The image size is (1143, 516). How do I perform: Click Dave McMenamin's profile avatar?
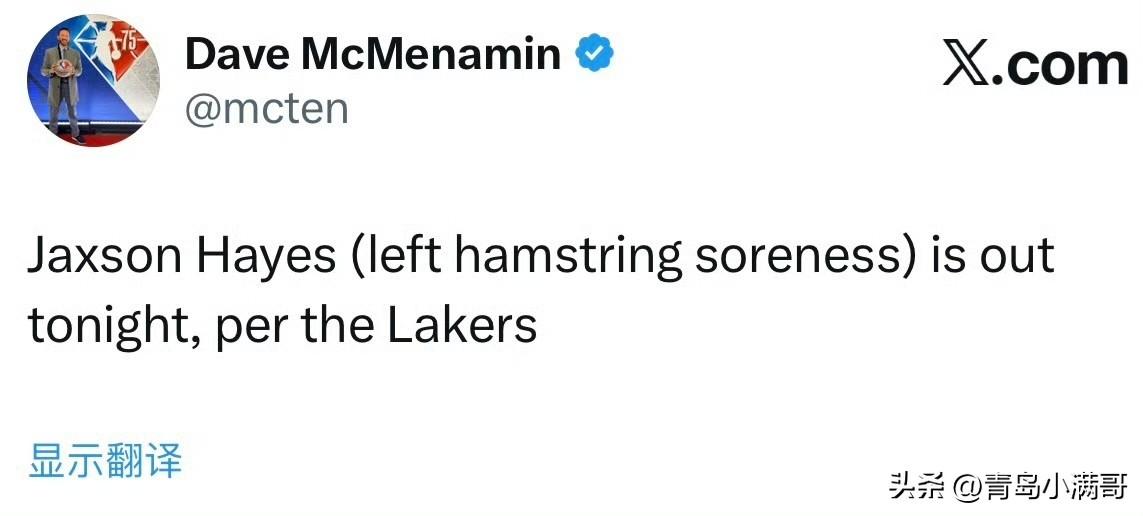point(93,81)
